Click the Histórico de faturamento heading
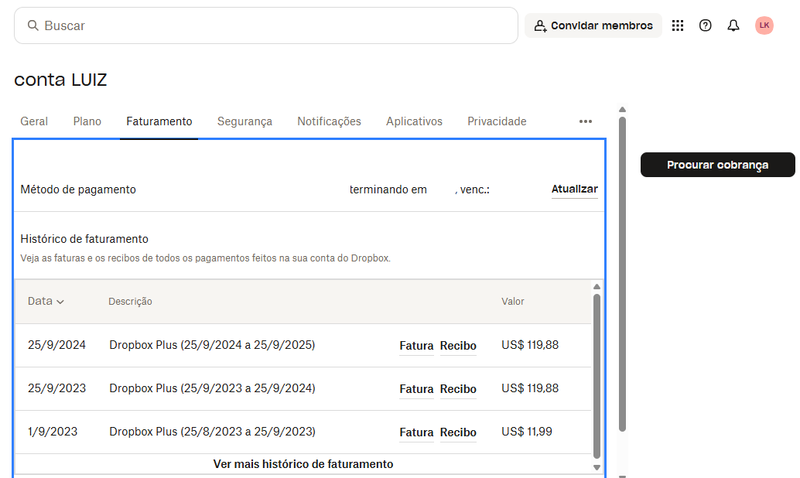The width and height of the screenshot is (800, 478). (x=84, y=239)
